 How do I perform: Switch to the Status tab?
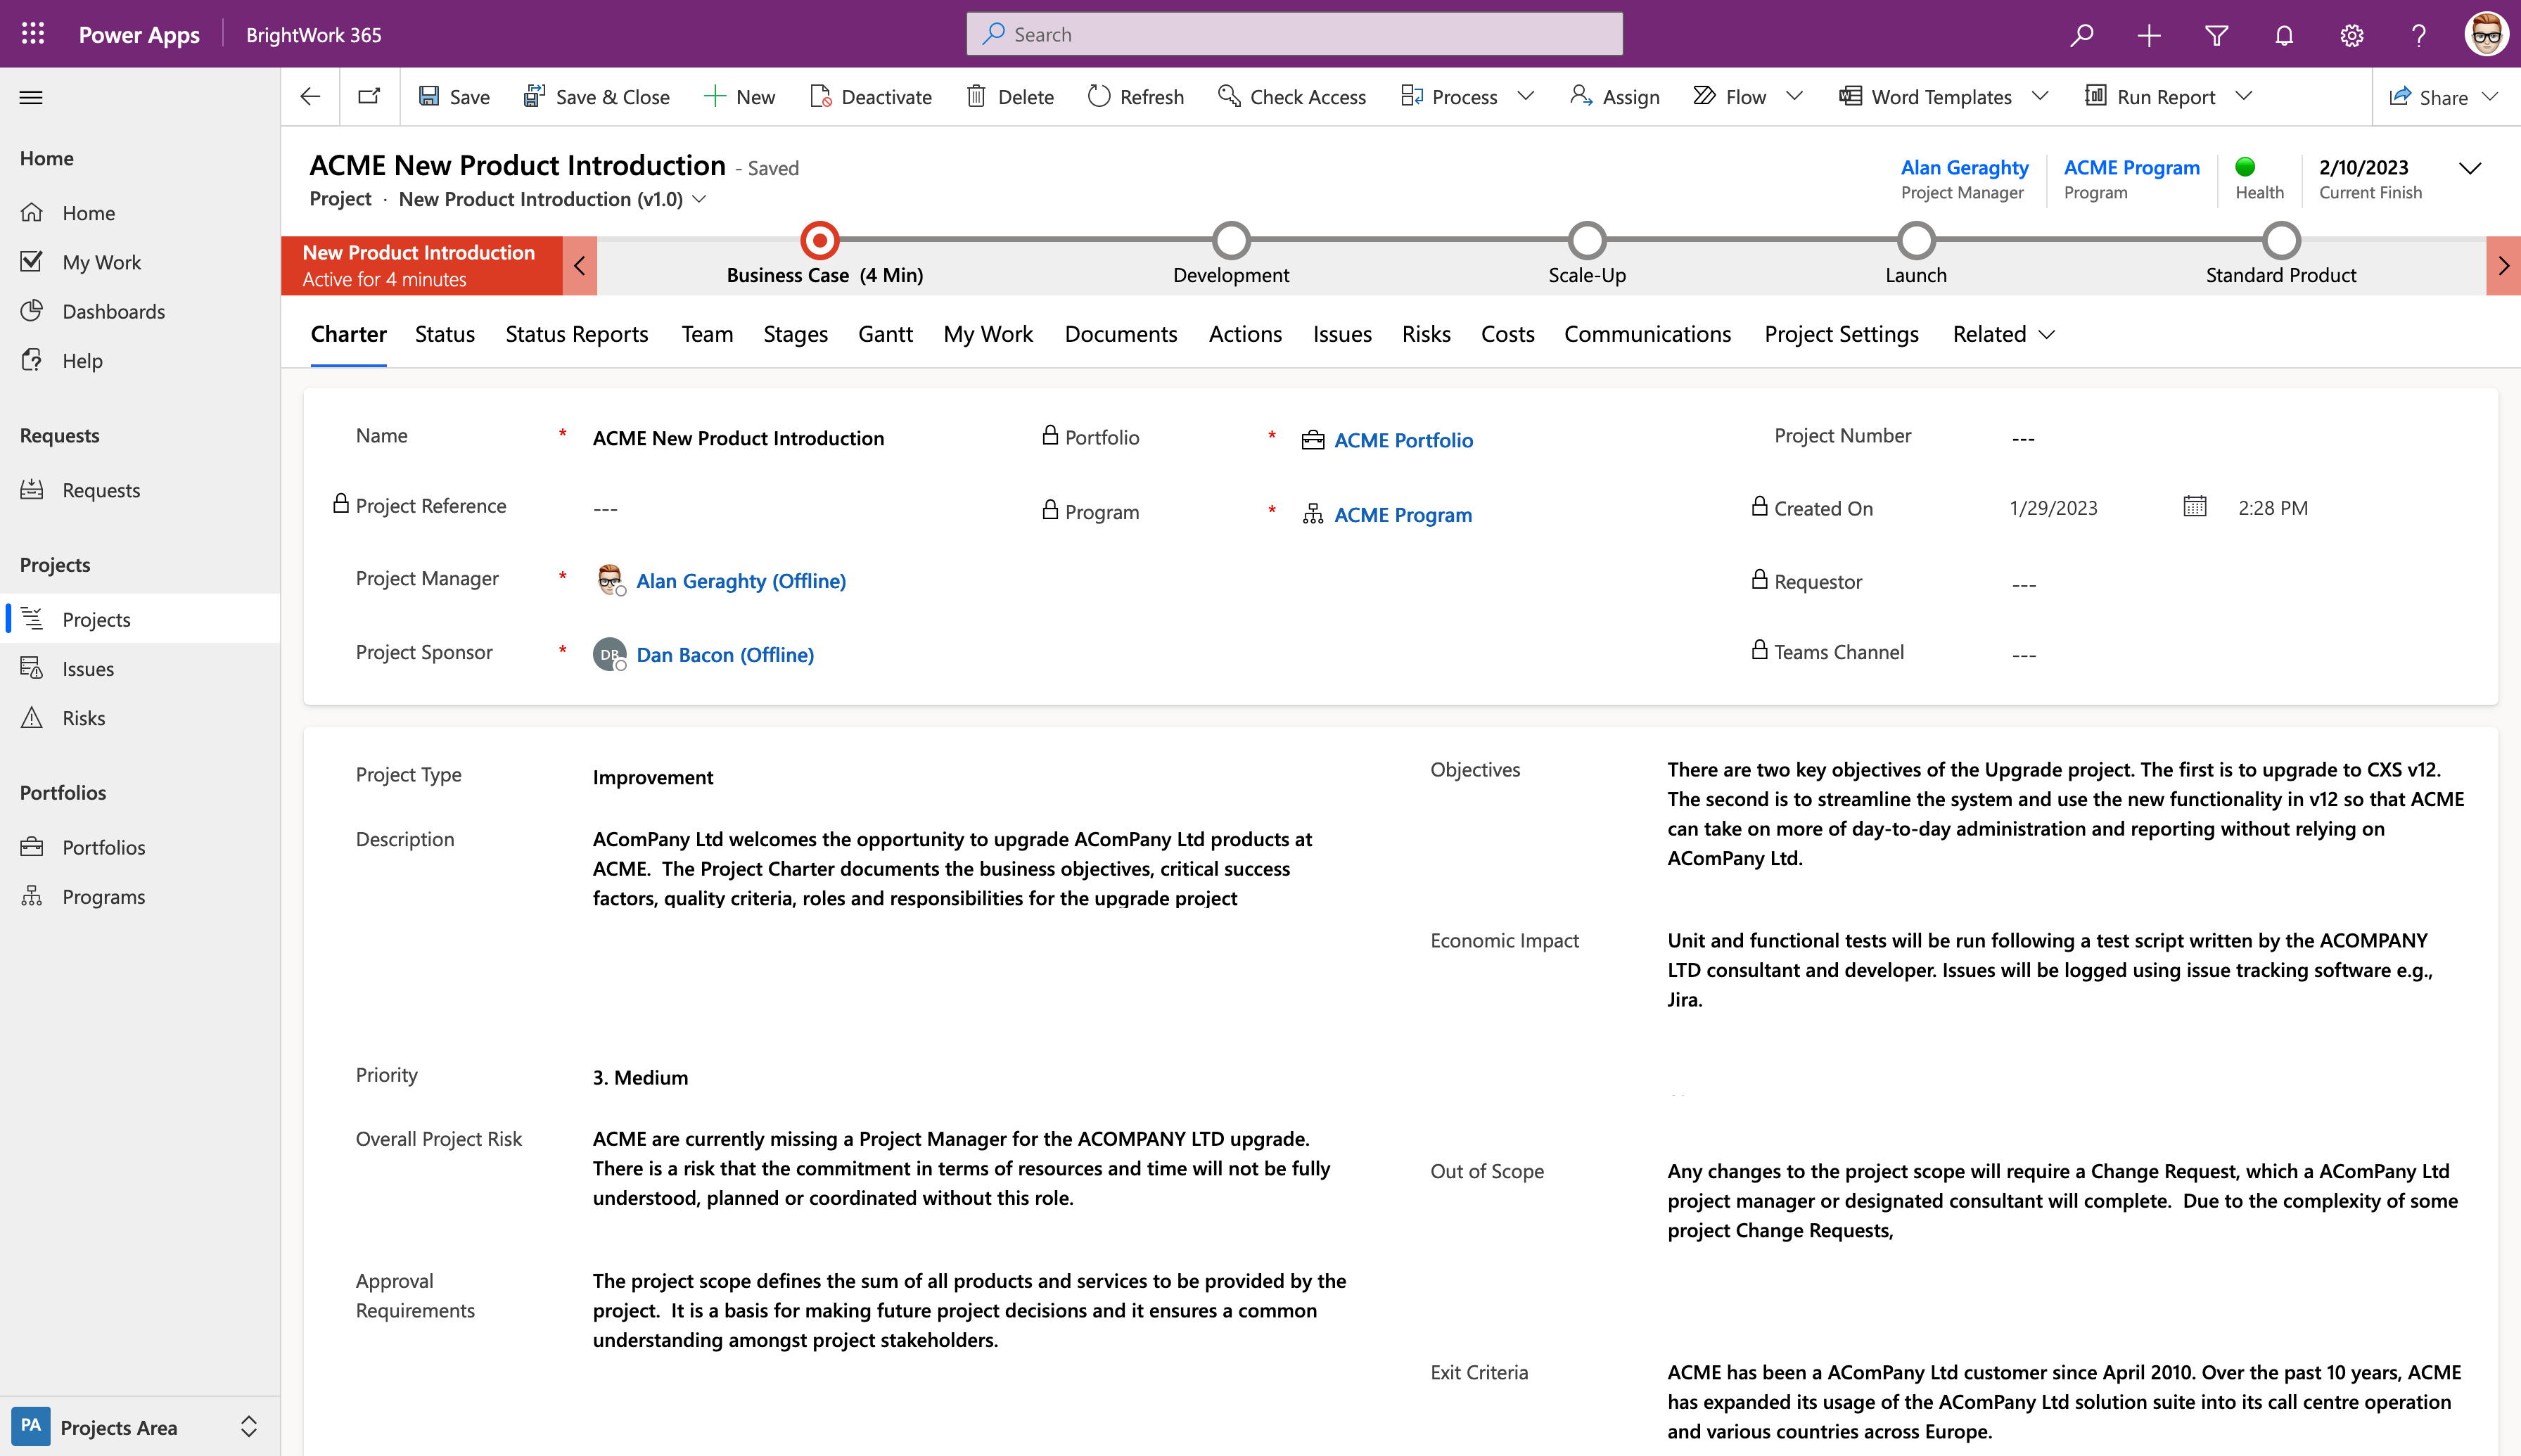click(445, 334)
